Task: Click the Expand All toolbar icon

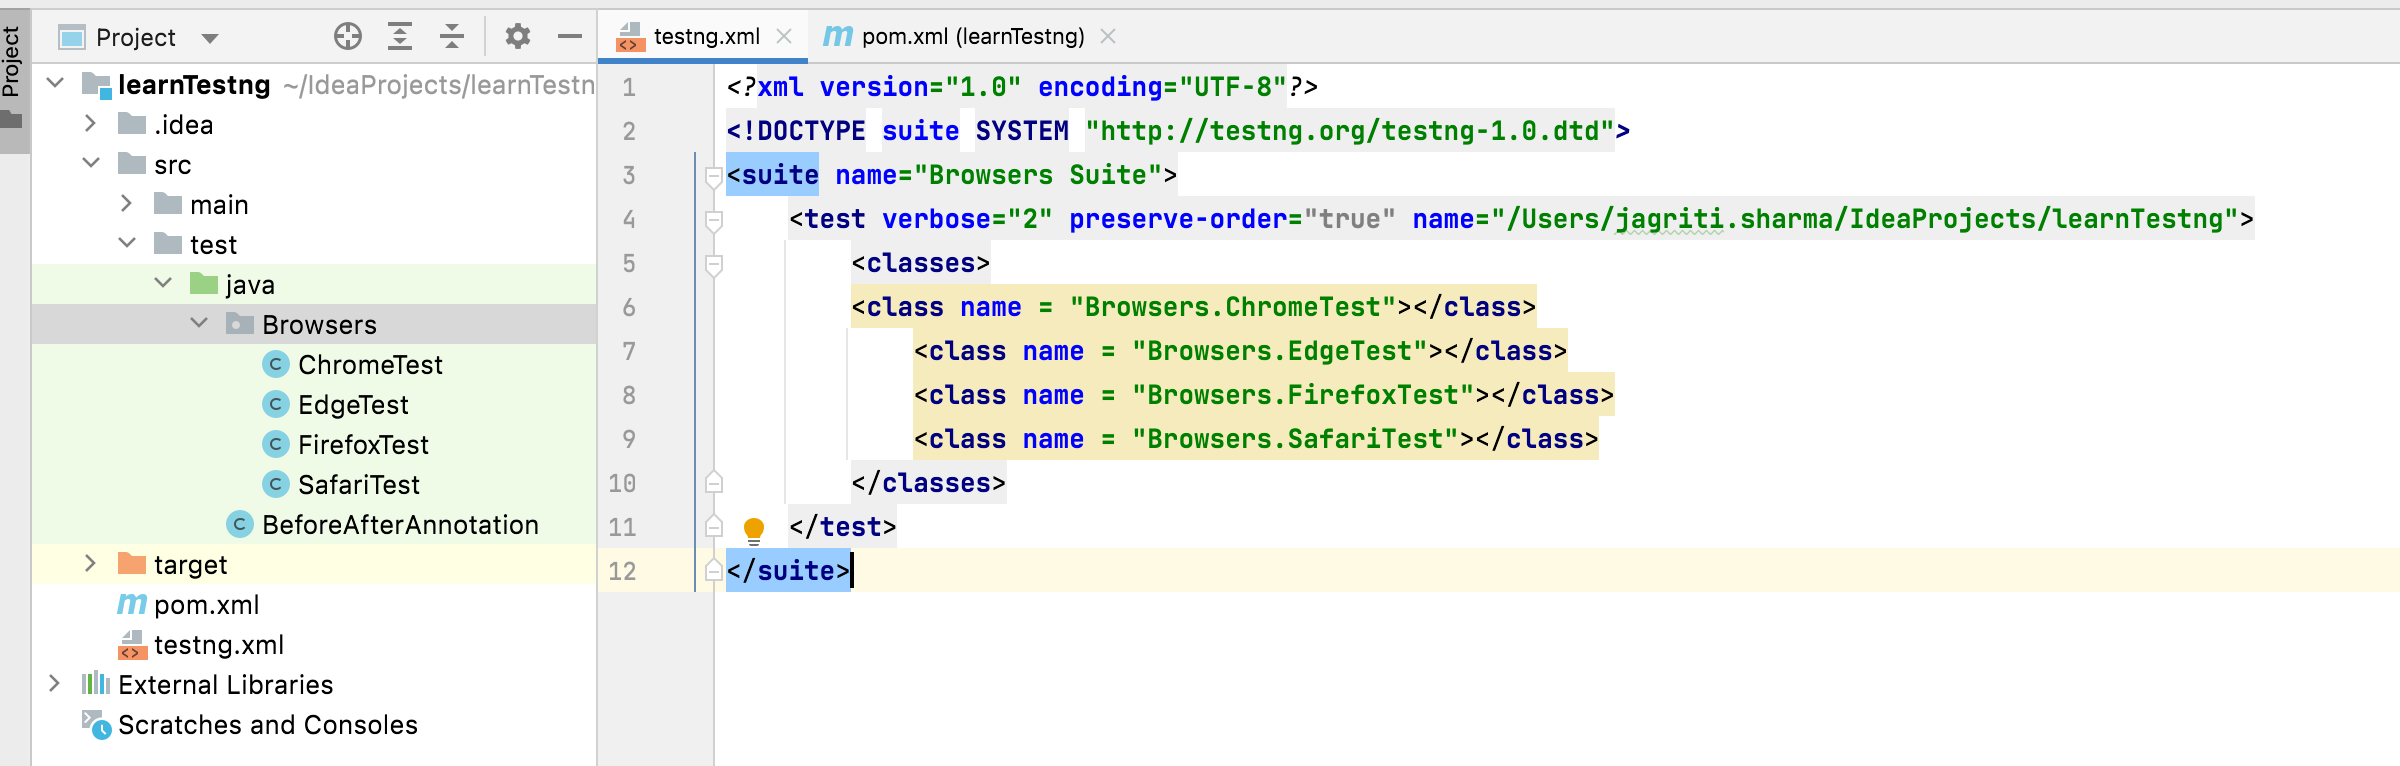Action: tap(400, 37)
